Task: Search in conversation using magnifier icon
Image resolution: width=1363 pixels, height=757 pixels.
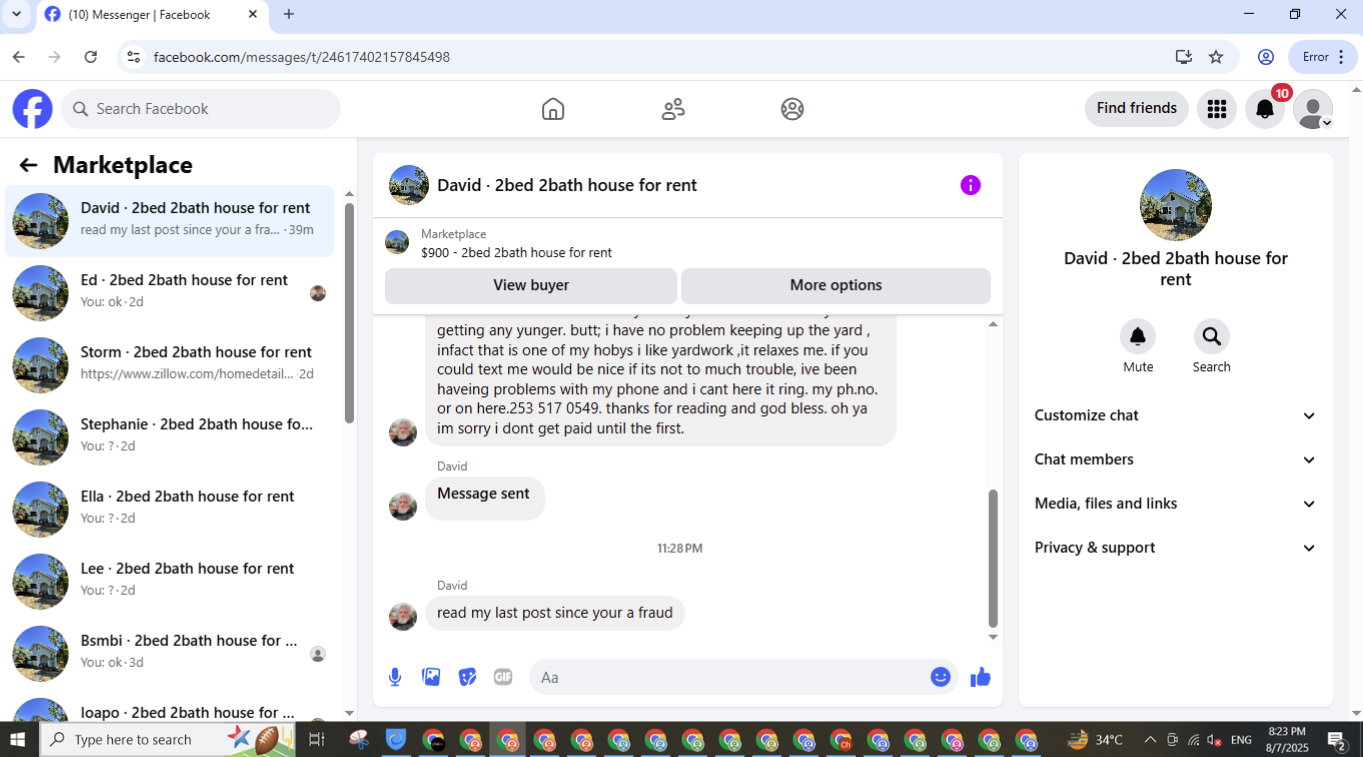Action: pos(1211,336)
